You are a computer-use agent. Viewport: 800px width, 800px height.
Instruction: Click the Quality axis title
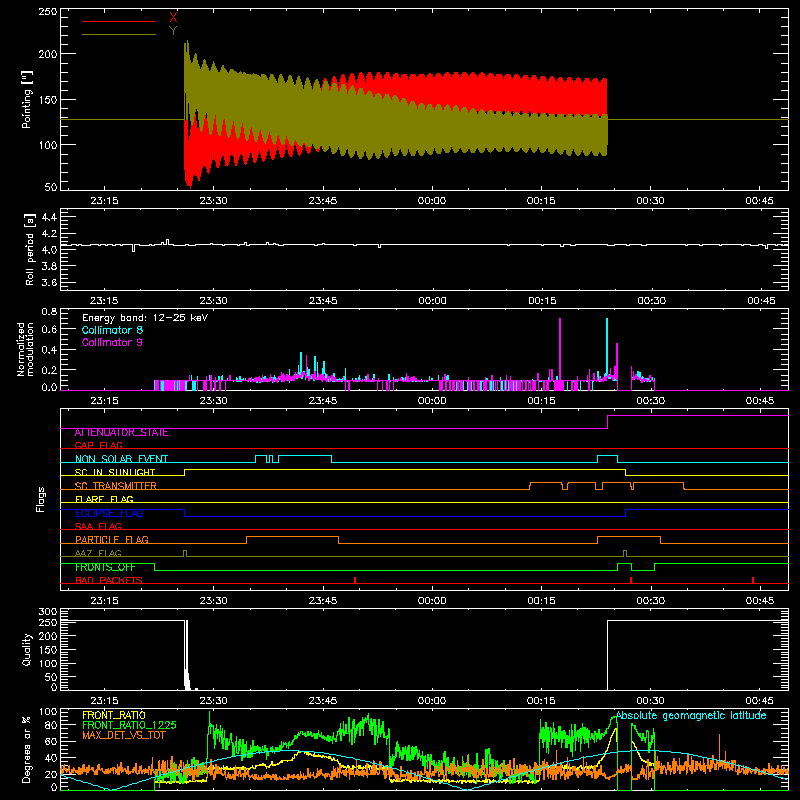[27, 649]
